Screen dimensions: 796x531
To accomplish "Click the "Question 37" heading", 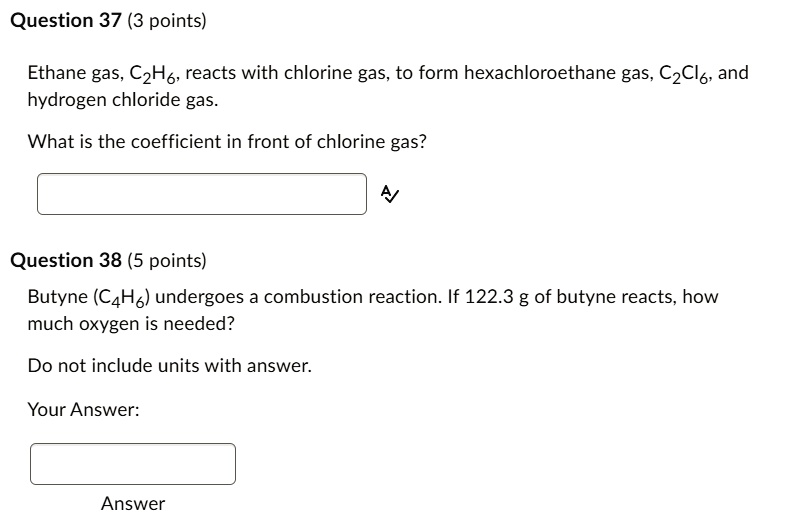I will 66,20.
